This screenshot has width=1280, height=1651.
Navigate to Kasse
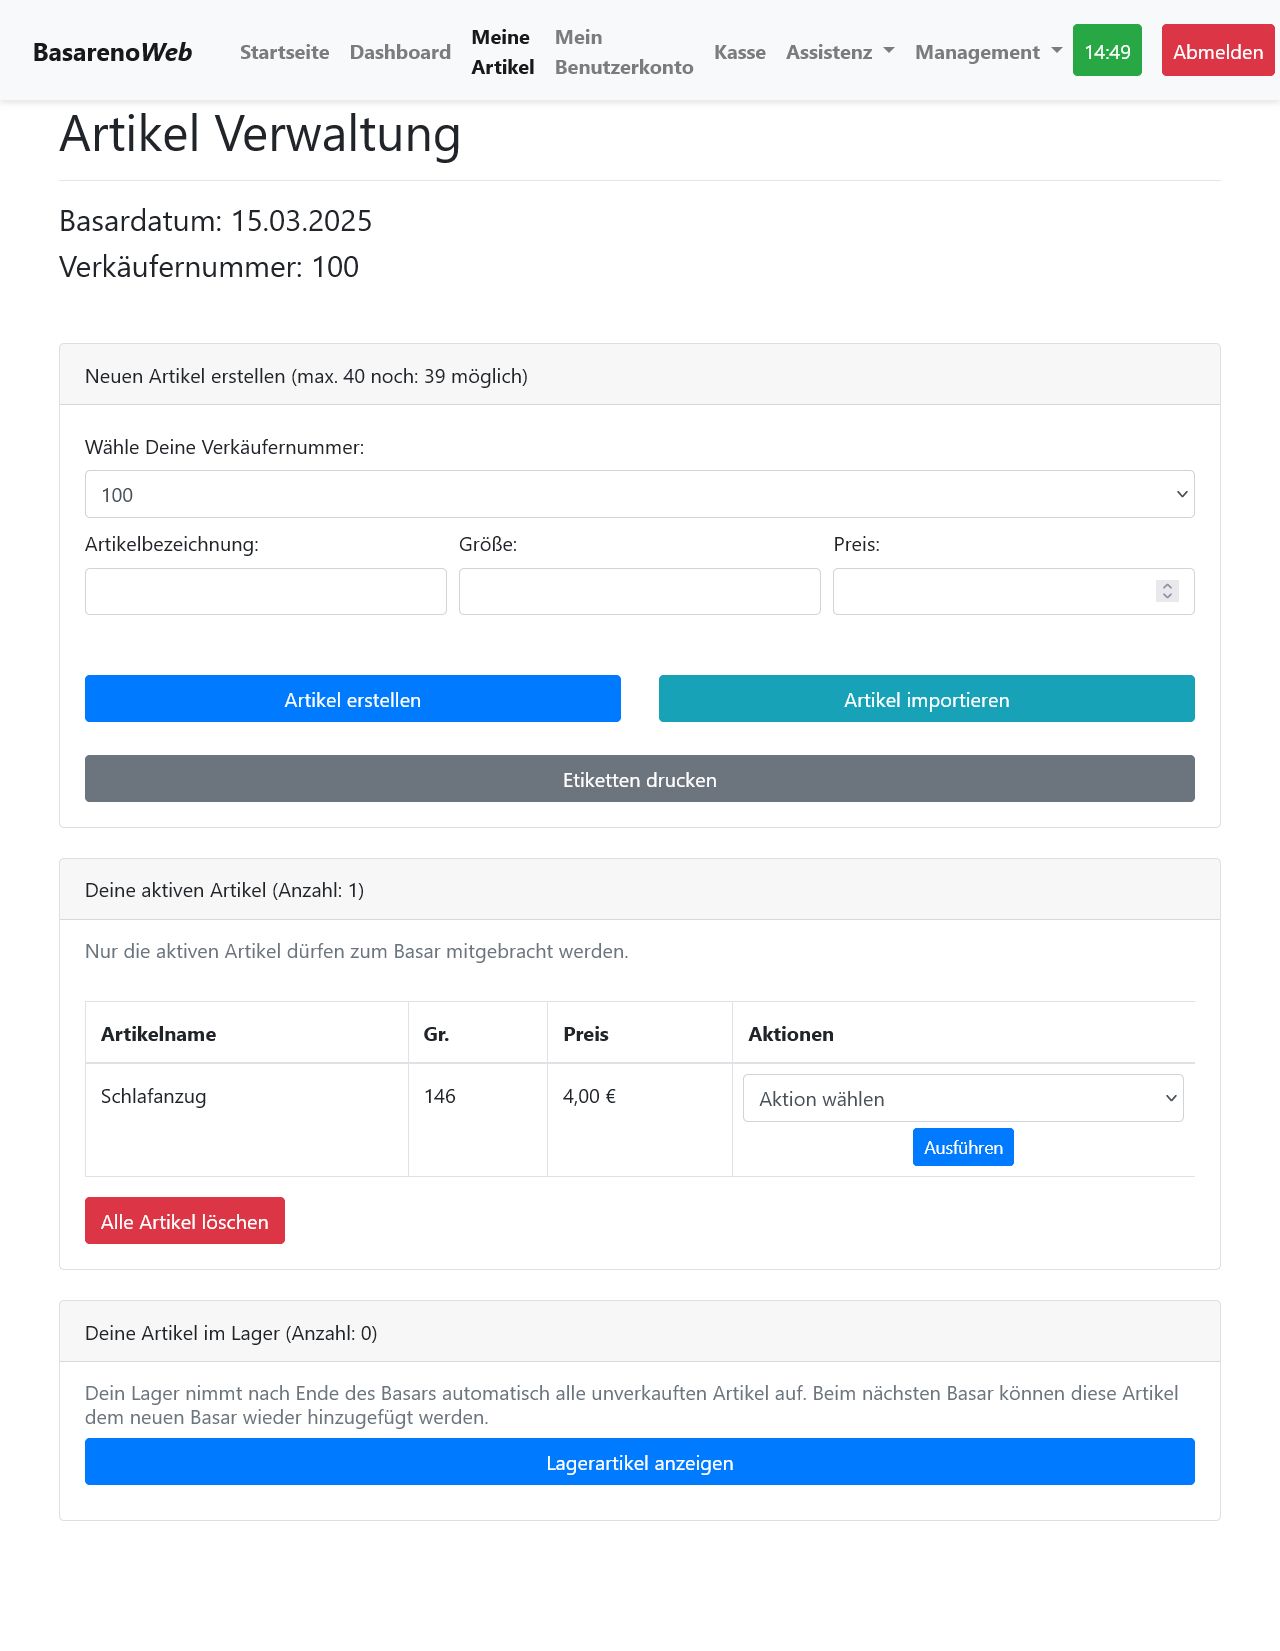point(739,52)
